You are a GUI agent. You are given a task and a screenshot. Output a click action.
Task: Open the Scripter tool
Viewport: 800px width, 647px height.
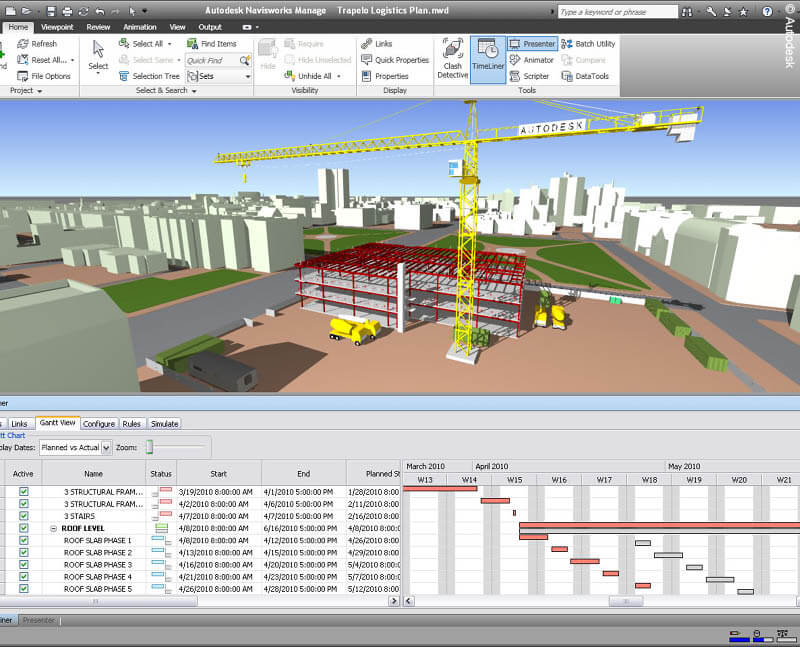[x=529, y=76]
